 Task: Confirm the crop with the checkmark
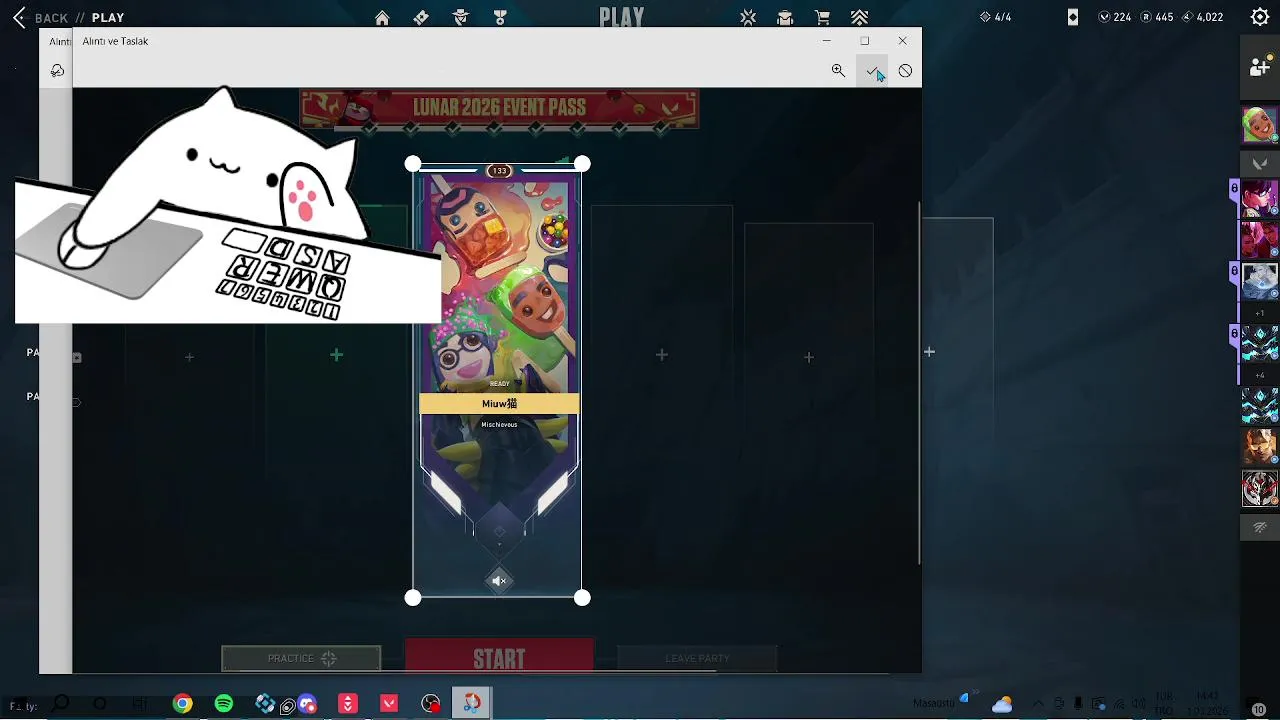(872, 71)
